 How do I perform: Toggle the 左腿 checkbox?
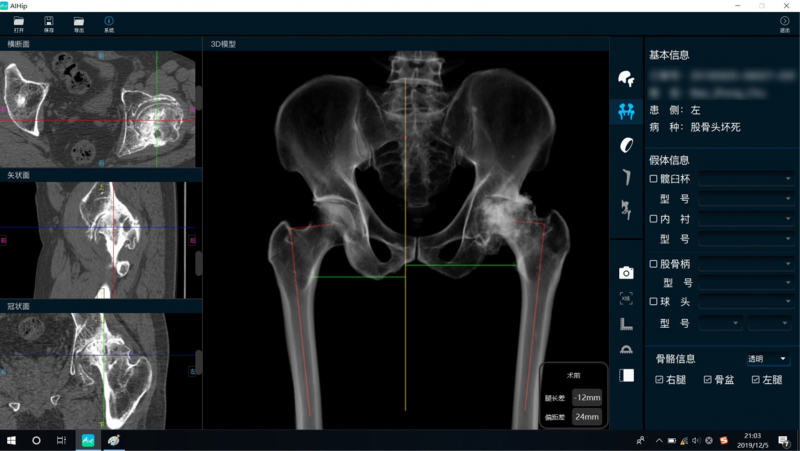point(756,380)
